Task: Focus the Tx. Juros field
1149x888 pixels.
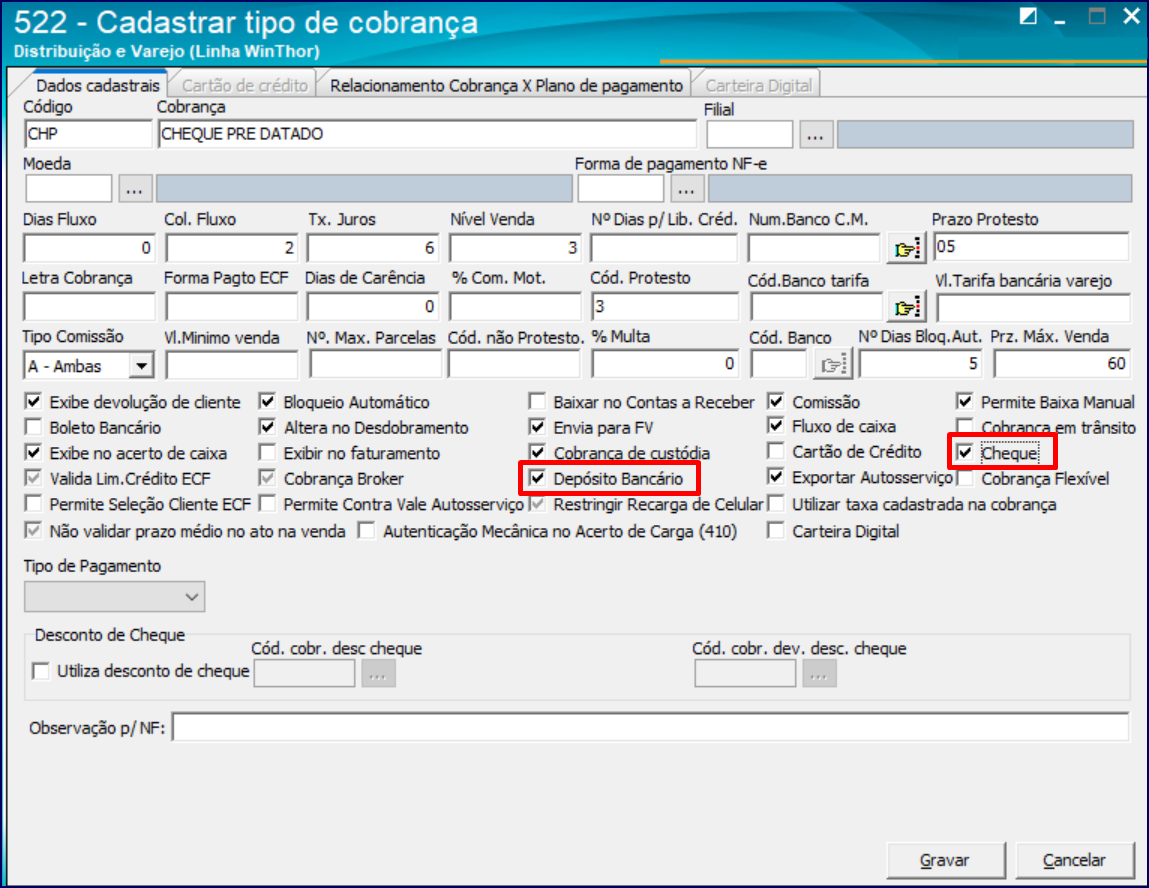Action: click(372, 248)
